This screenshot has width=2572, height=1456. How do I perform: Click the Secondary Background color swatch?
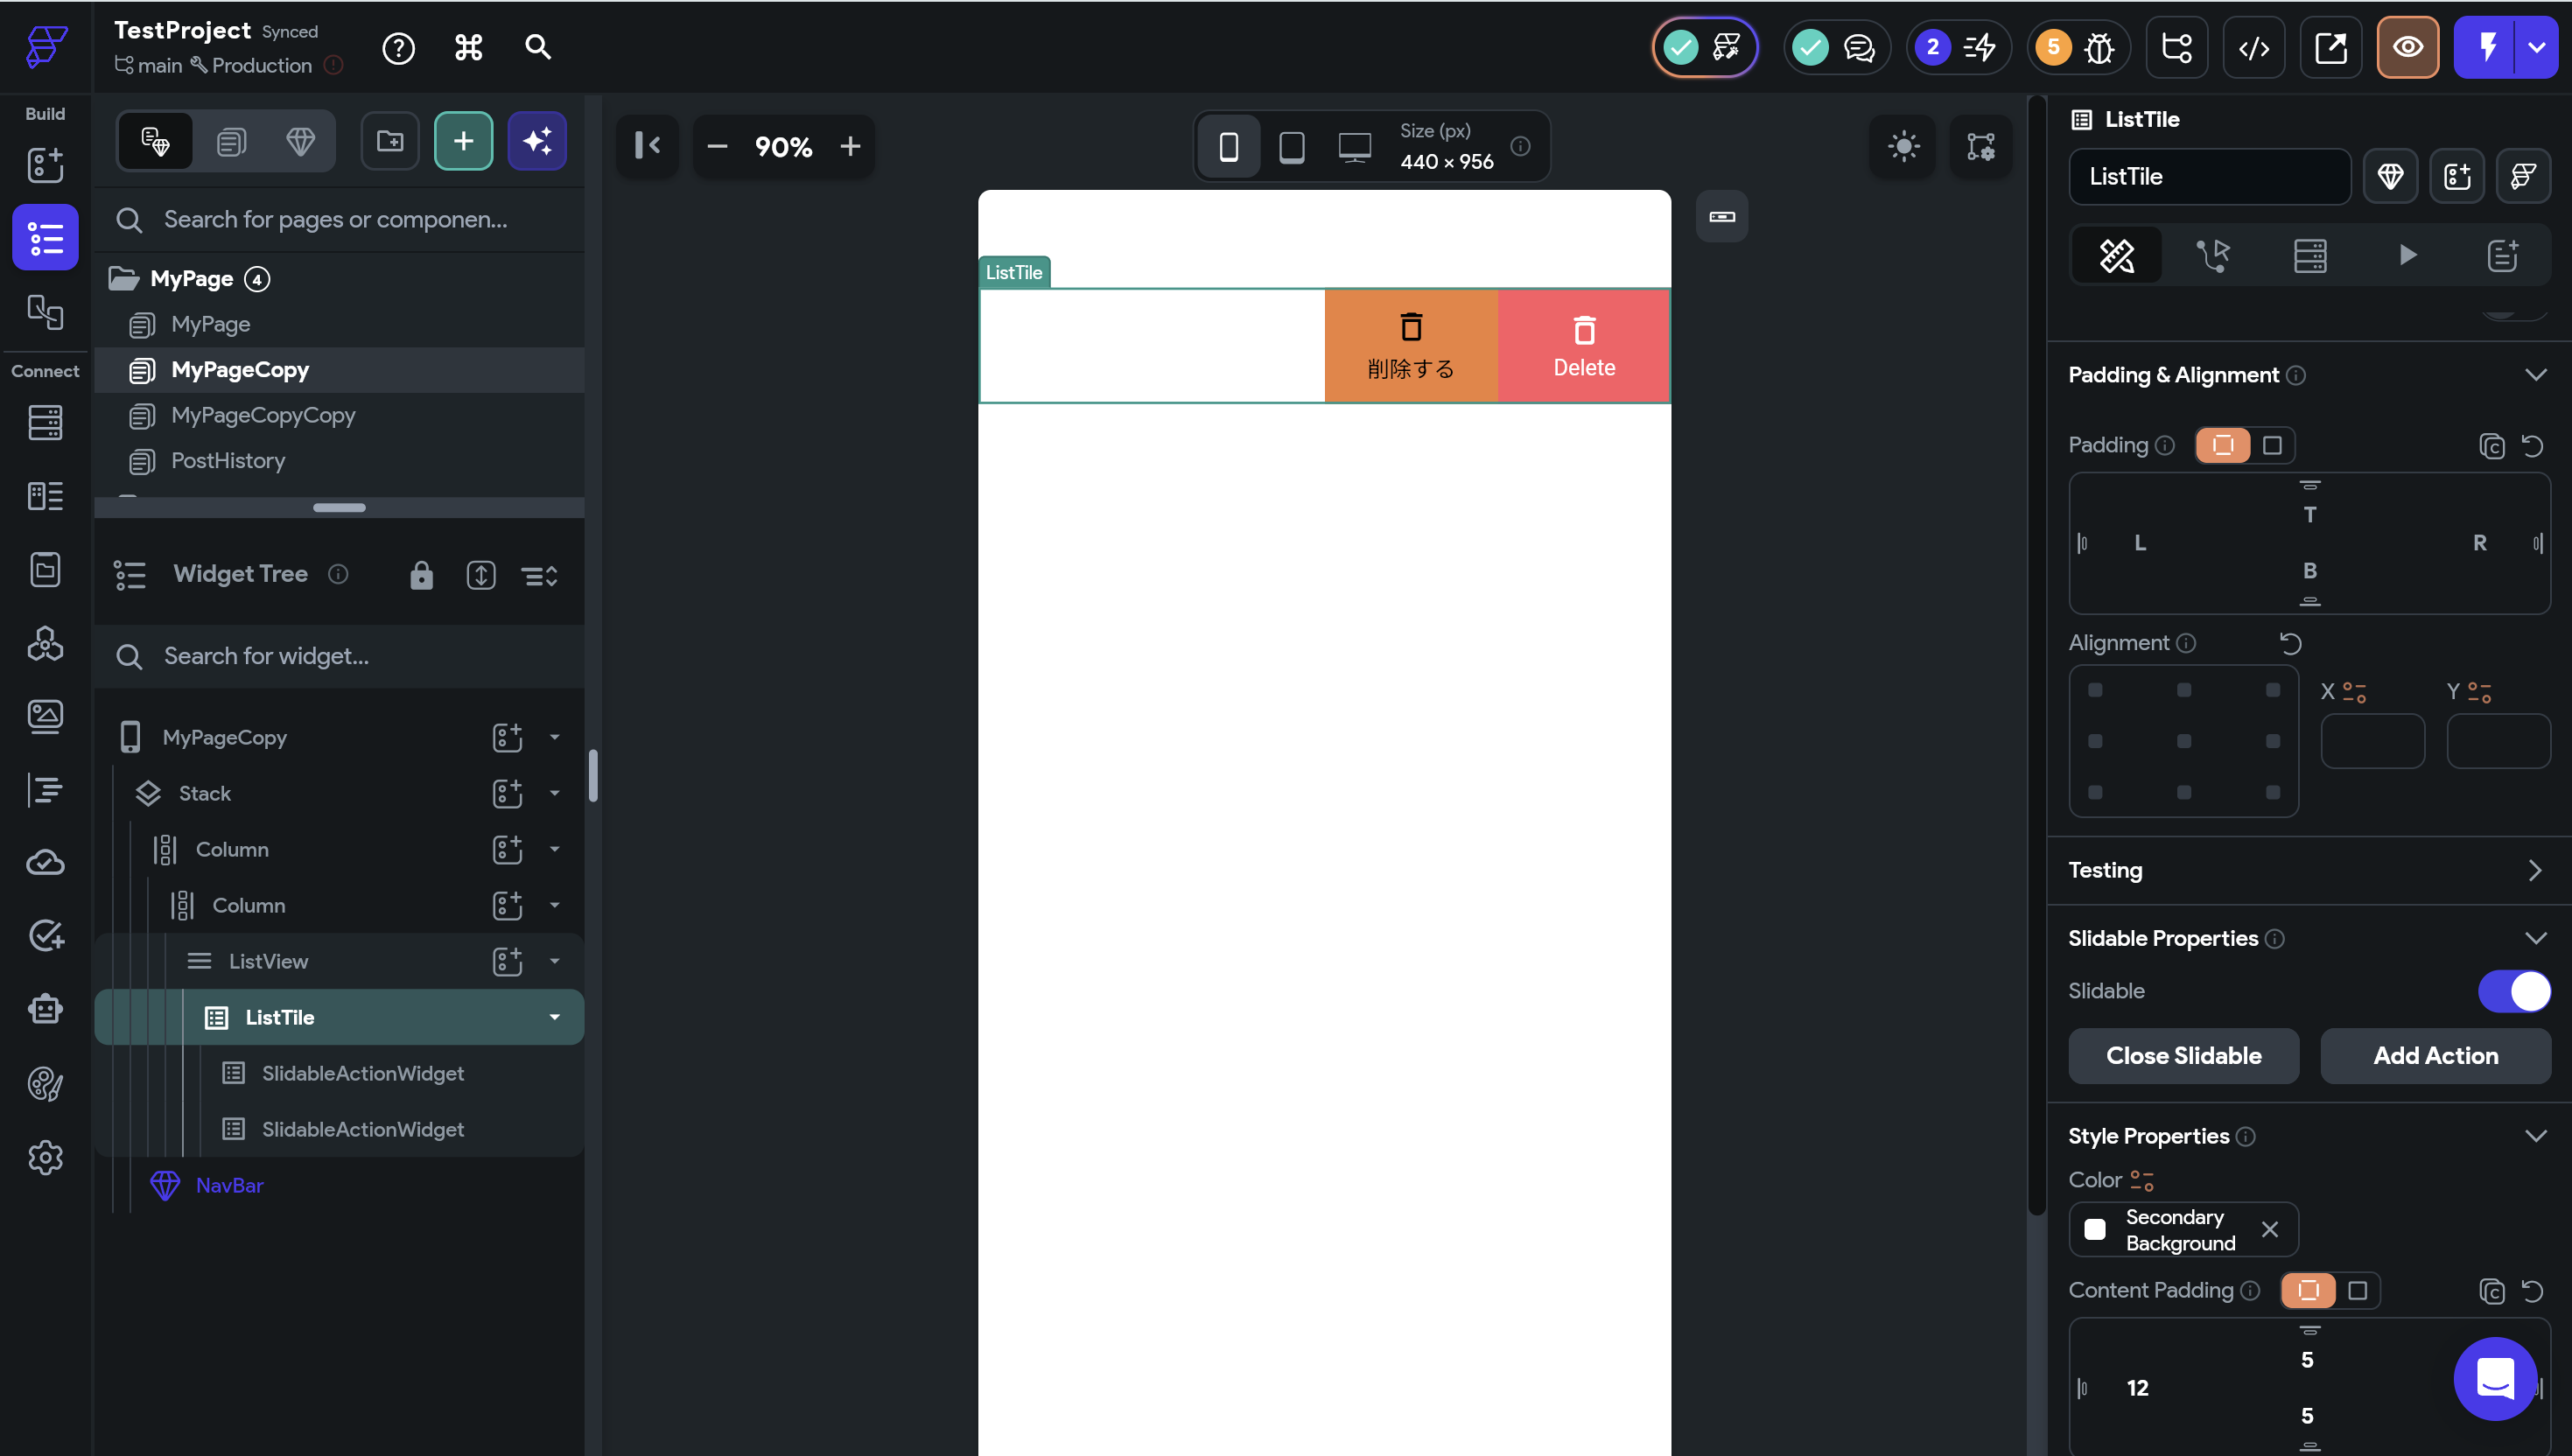tap(2095, 1229)
